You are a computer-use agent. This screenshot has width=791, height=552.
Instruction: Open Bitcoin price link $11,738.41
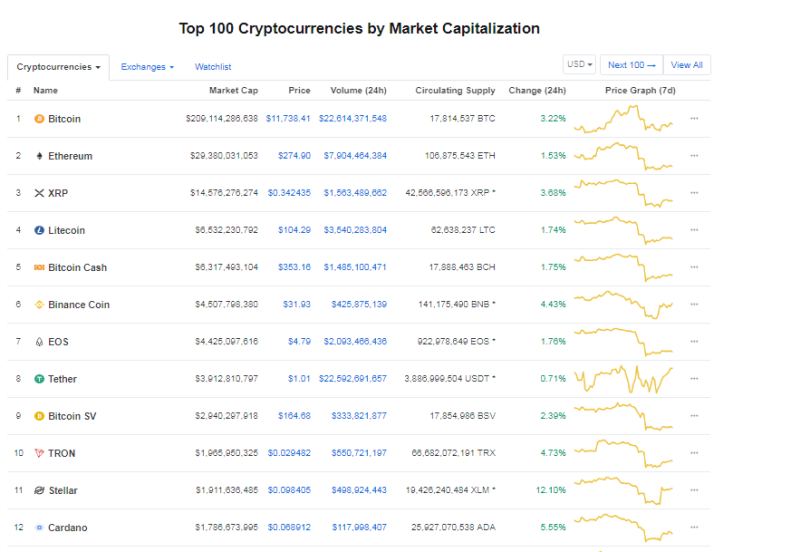(288, 119)
